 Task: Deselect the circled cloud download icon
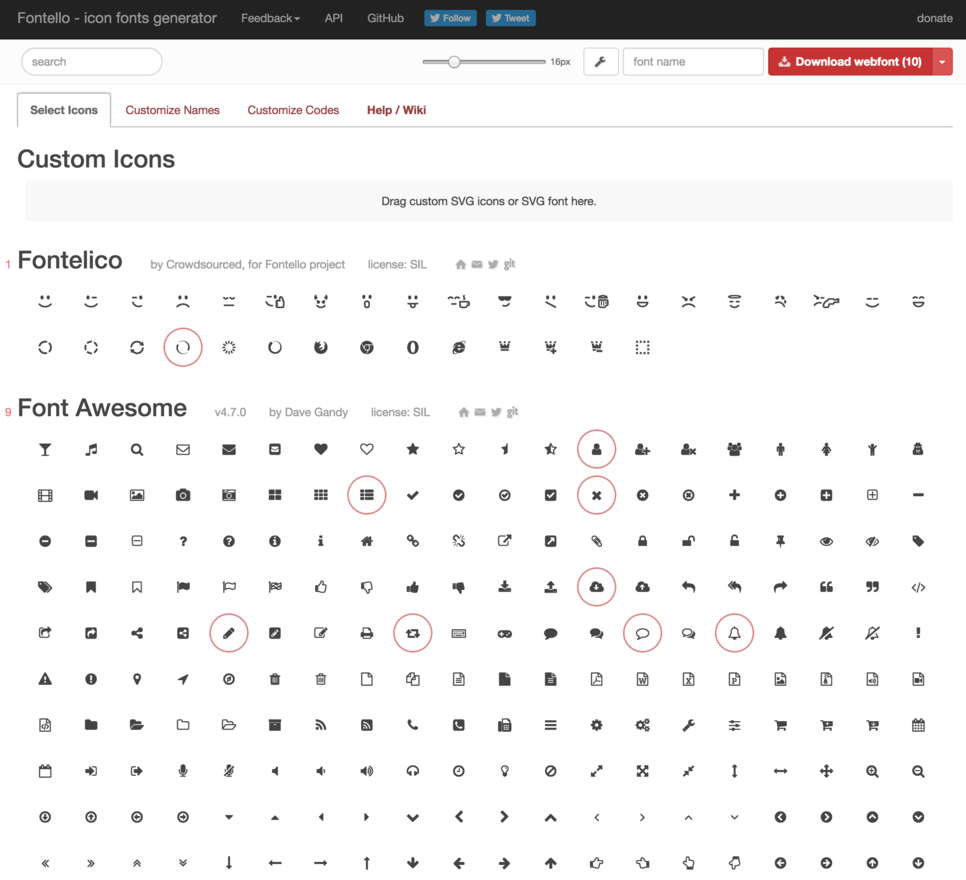pos(596,587)
